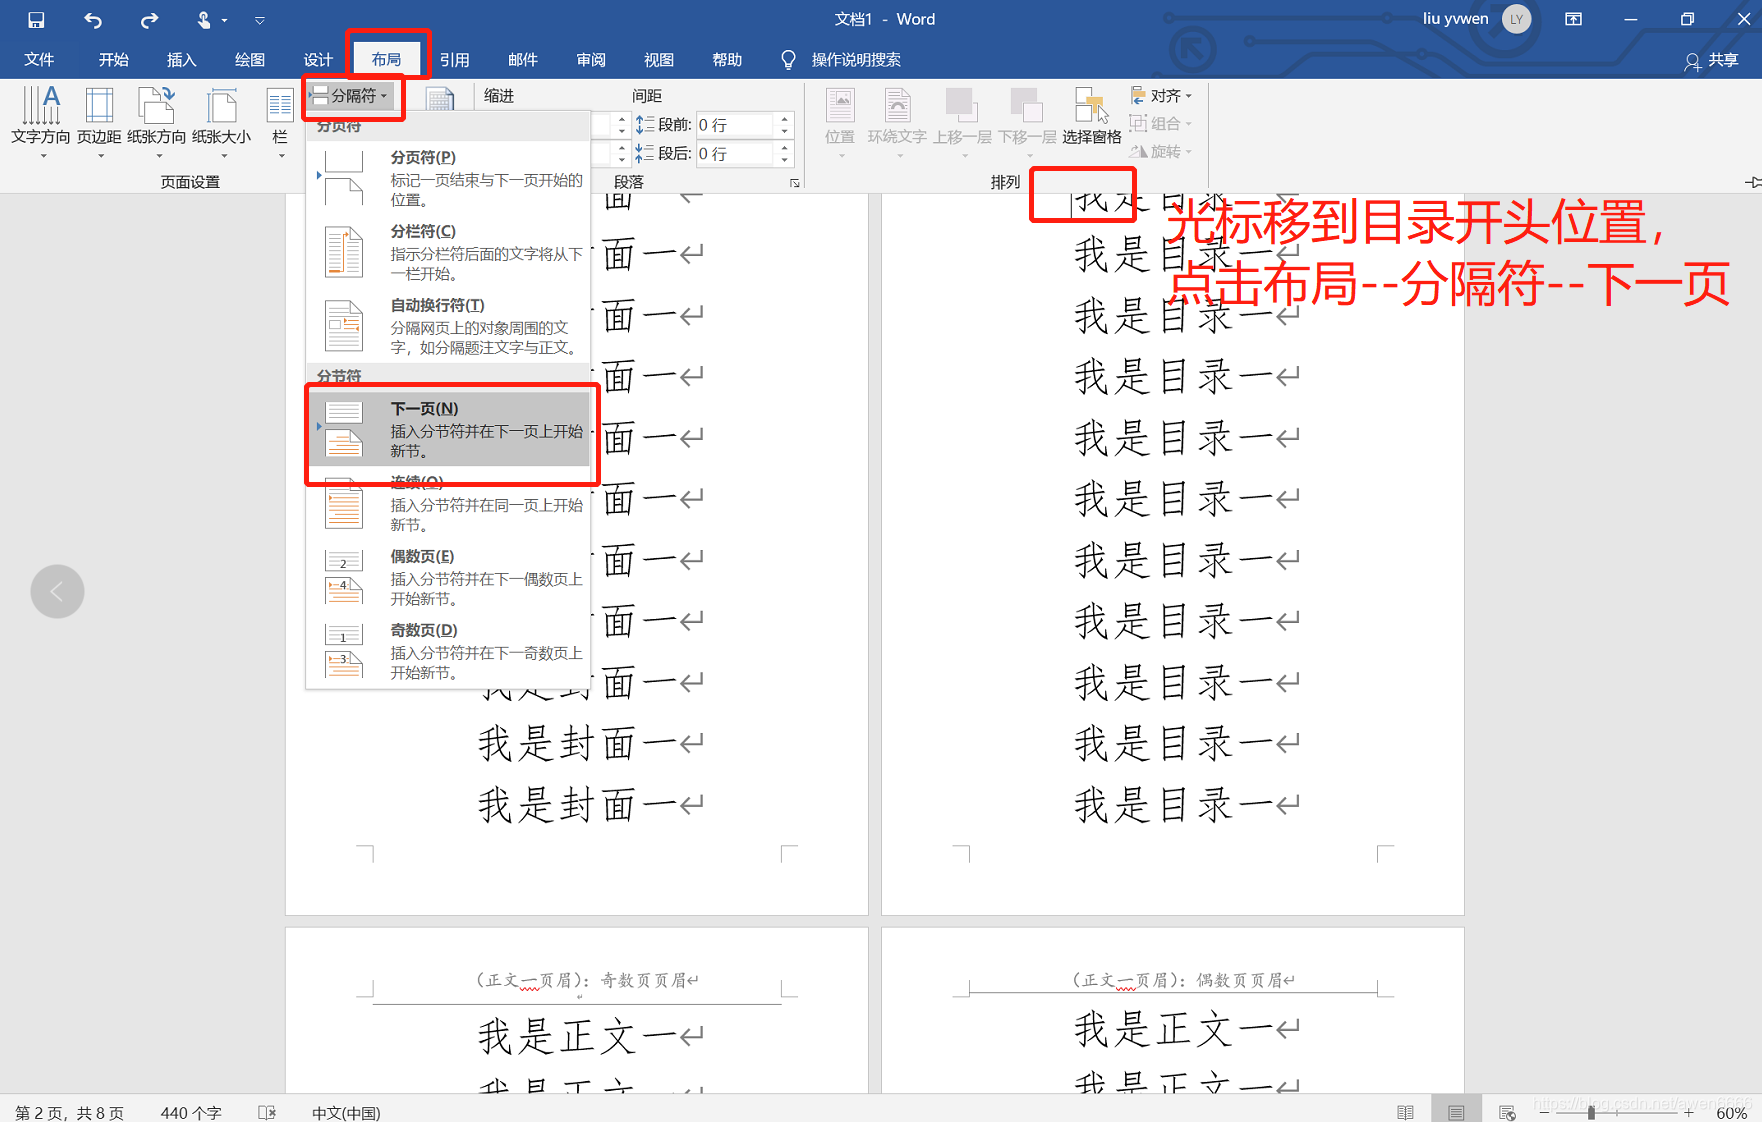Open 段落 paragraph settings dialog launcher
The height and width of the screenshot is (1122, 1762).
pos(795,183)
